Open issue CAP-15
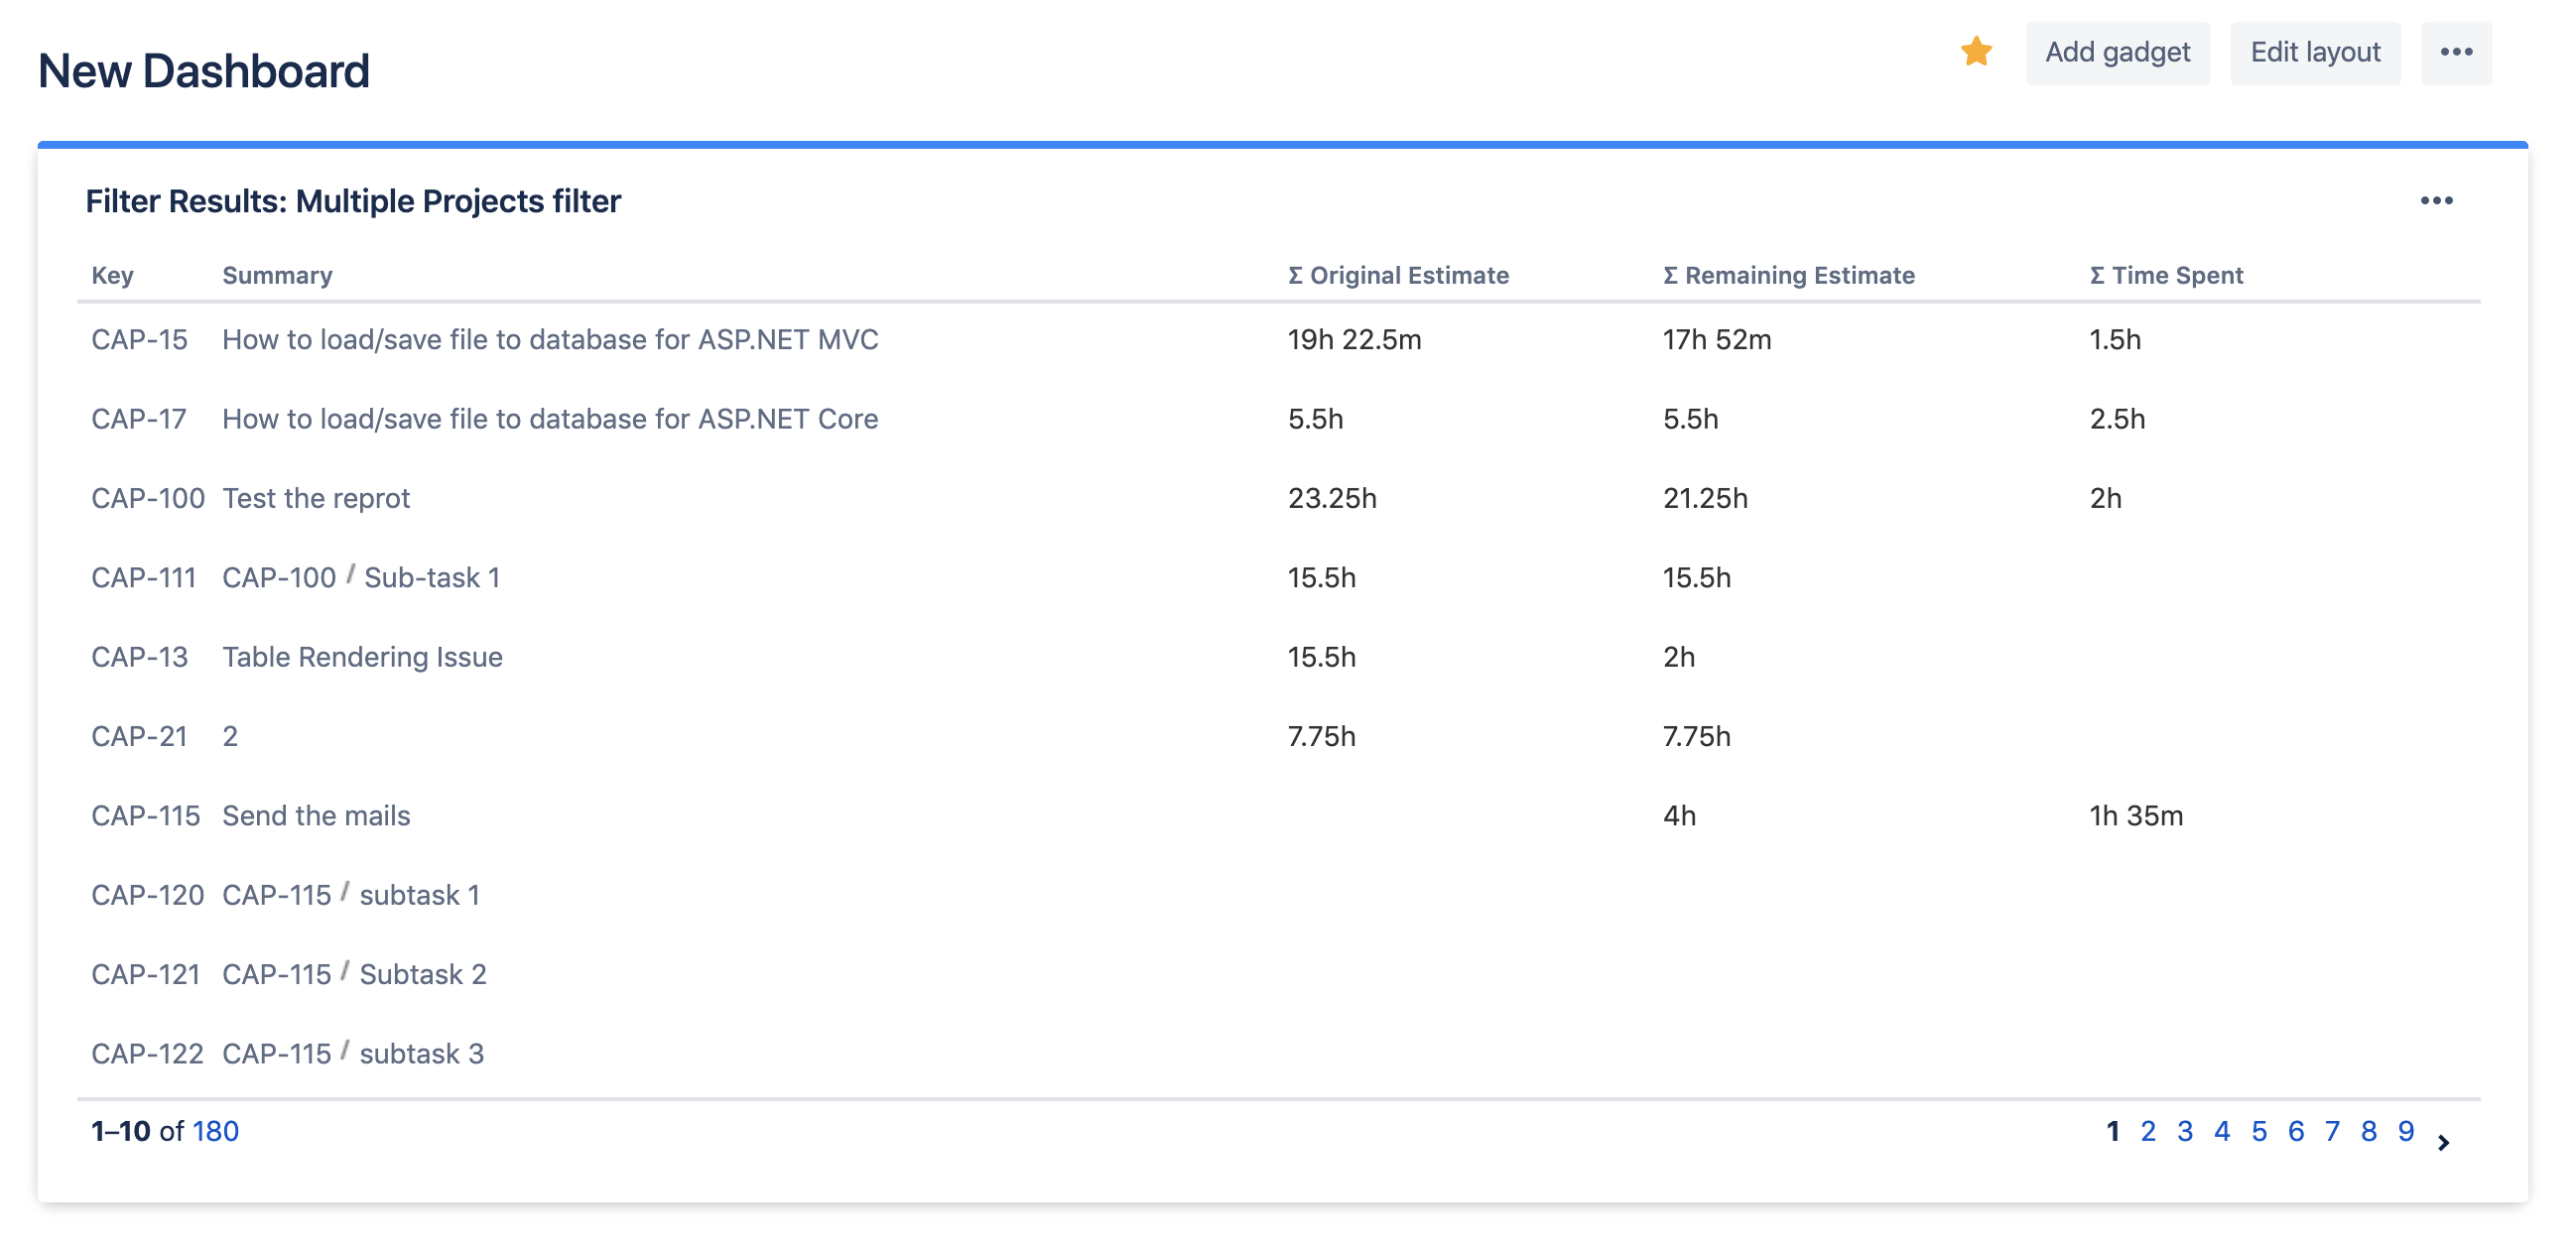This screenshot has height=1246, width=2576. pos(138,339)
